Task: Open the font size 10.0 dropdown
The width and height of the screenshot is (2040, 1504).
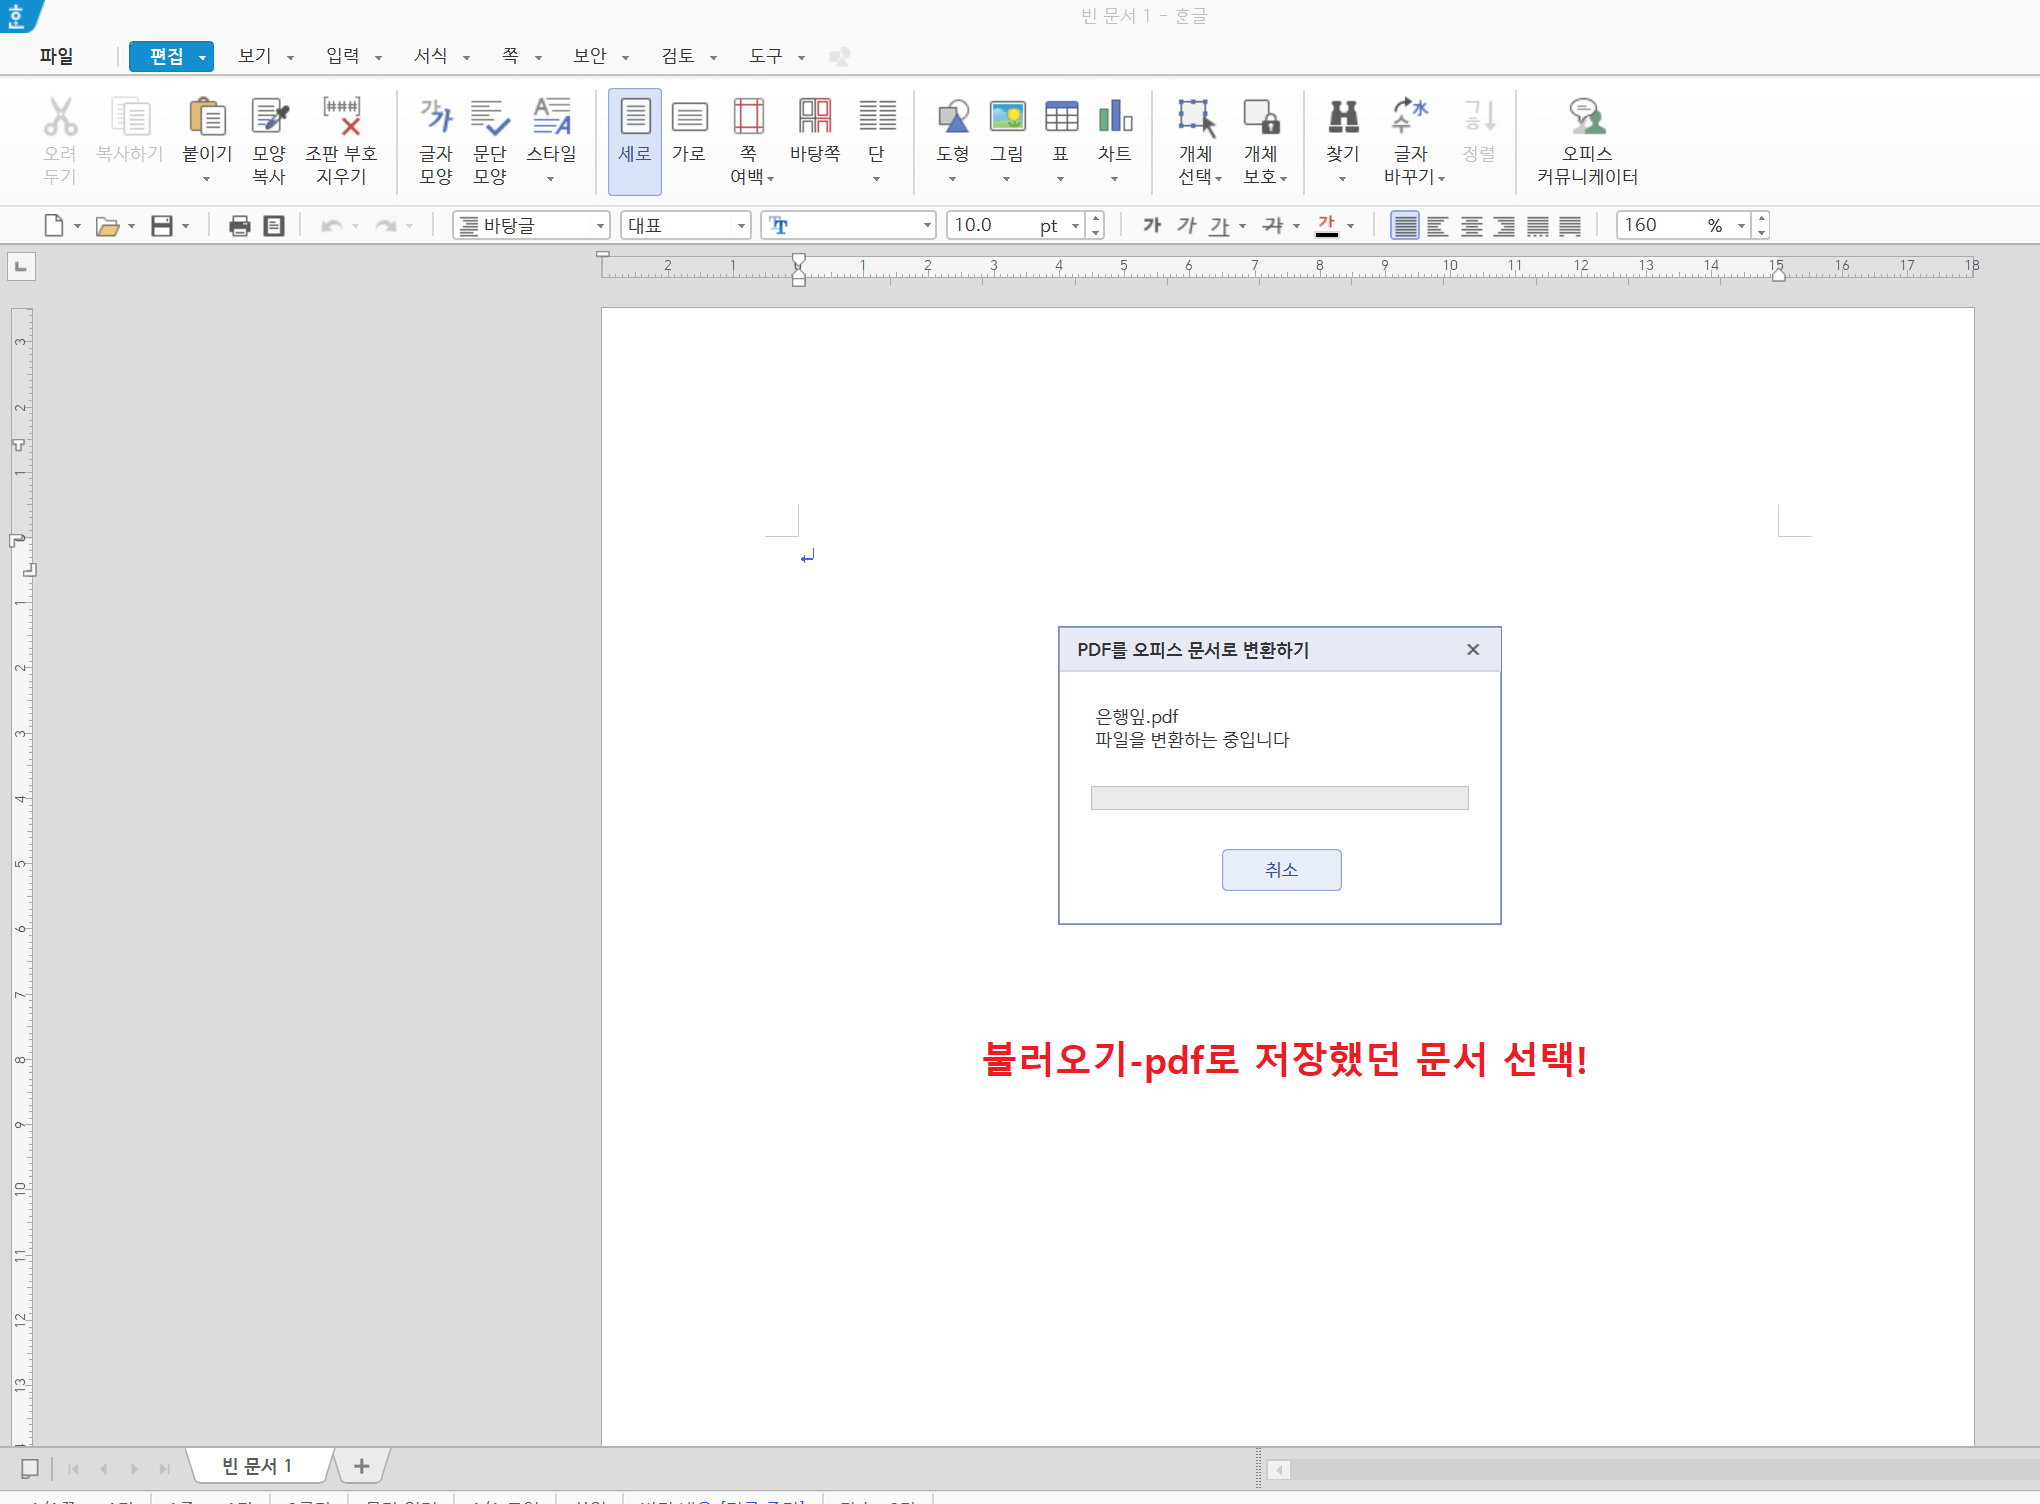Action: [1075, 226]
